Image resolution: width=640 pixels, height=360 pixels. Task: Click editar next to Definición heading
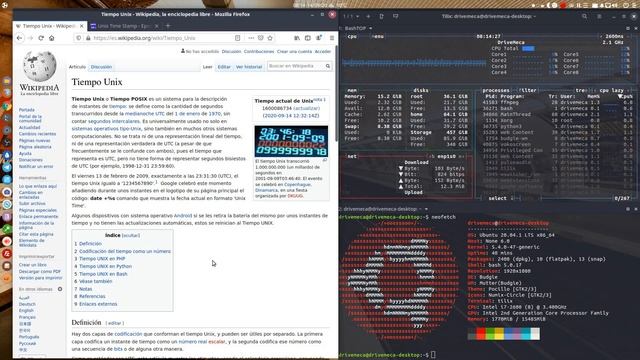pyautogui.click(x=115, y=323)
